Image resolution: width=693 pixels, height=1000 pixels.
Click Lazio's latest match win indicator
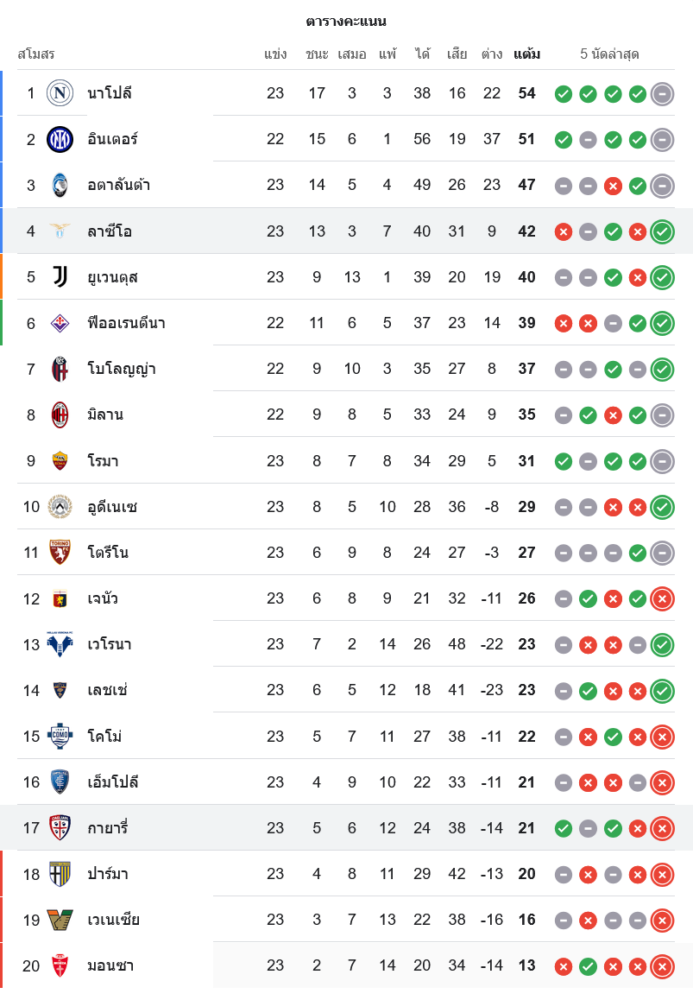coord(661,232)
